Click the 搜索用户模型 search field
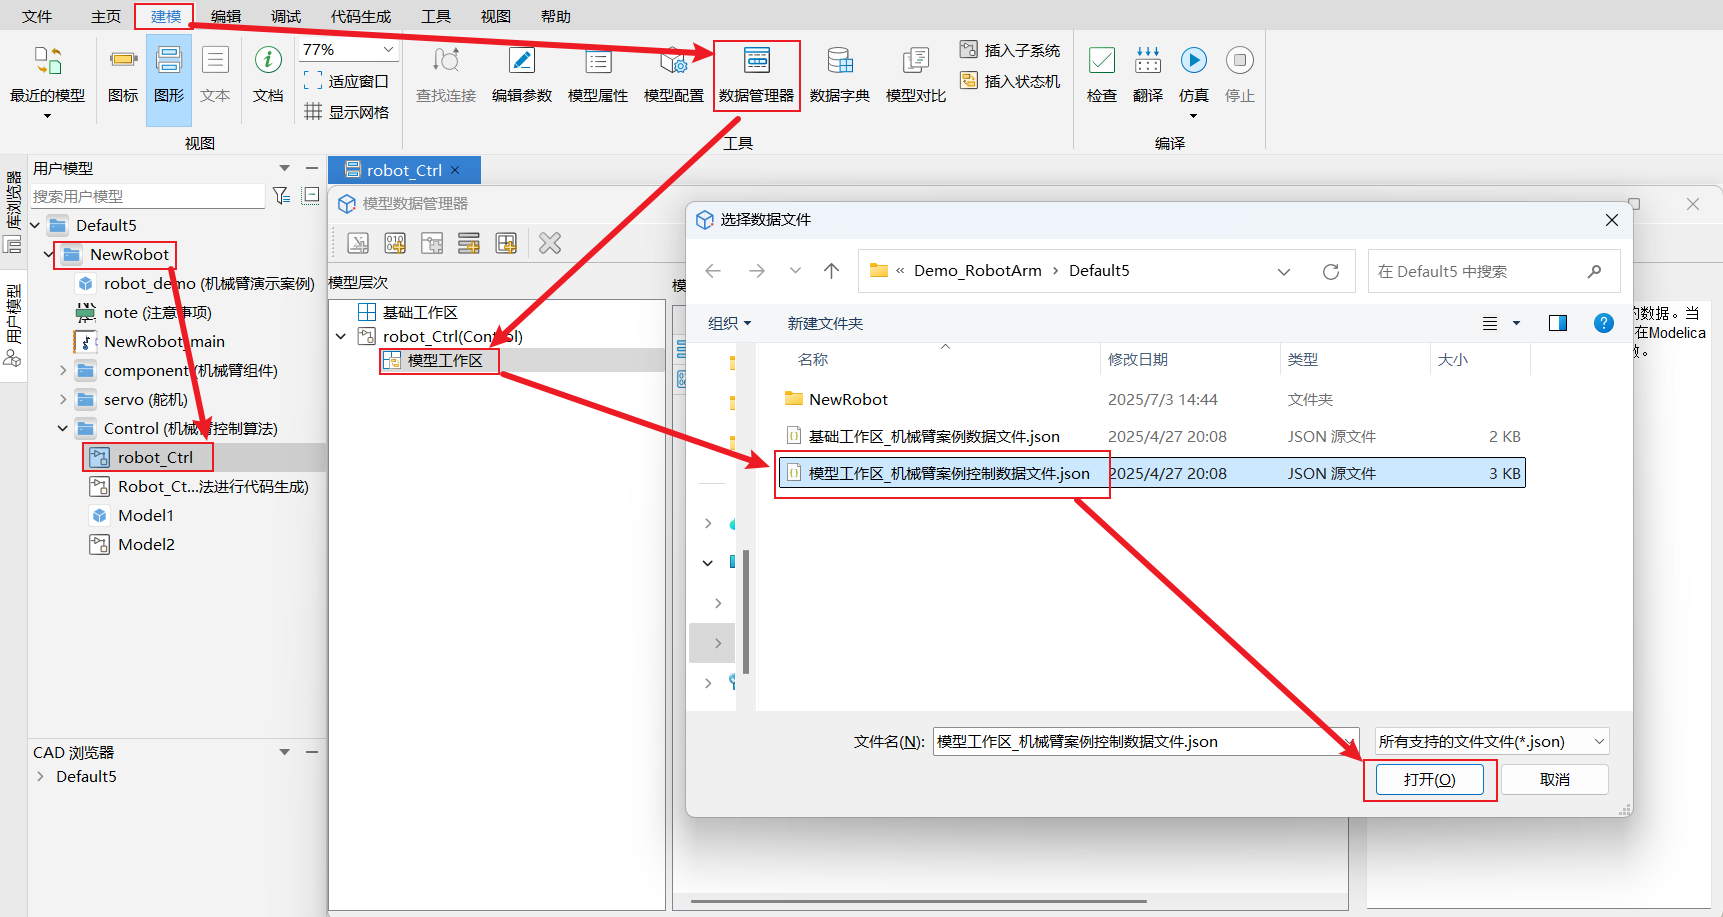 (147, 196)
